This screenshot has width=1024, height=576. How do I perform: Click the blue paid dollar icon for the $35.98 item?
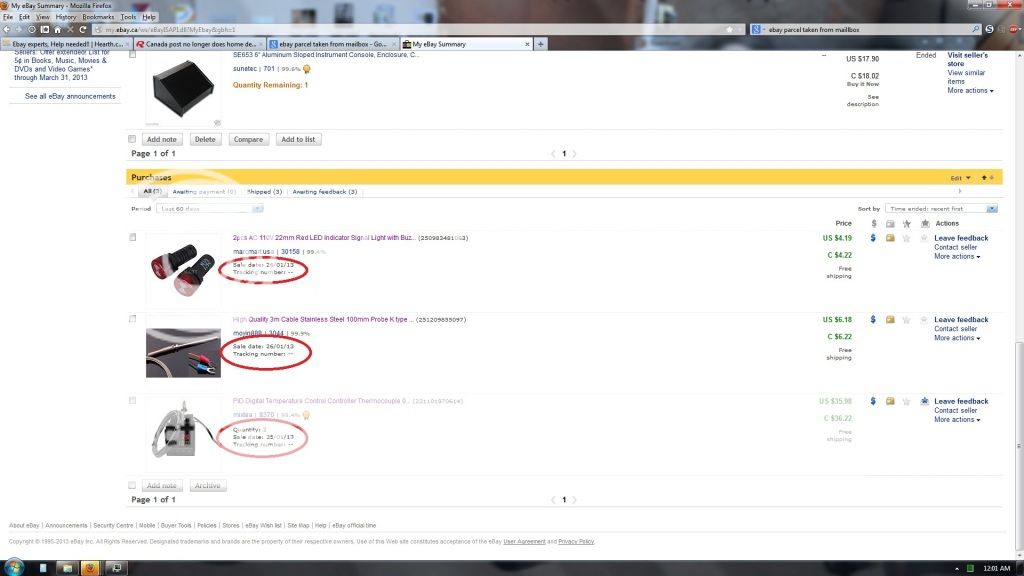873,402
